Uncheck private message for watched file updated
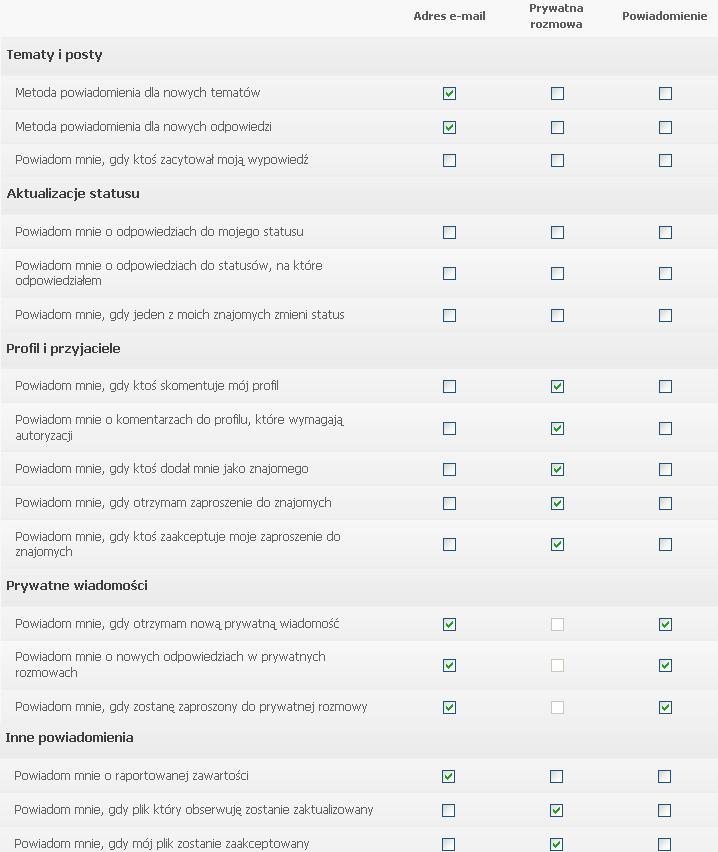The image size is (718, 852). 557,810
